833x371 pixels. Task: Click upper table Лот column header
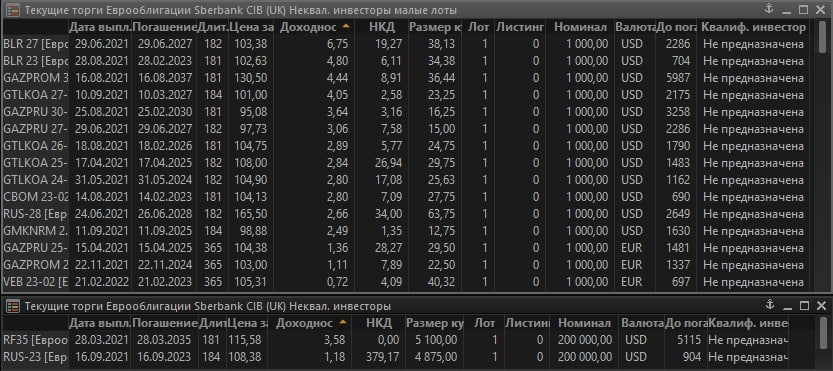(x=478, y=27)
